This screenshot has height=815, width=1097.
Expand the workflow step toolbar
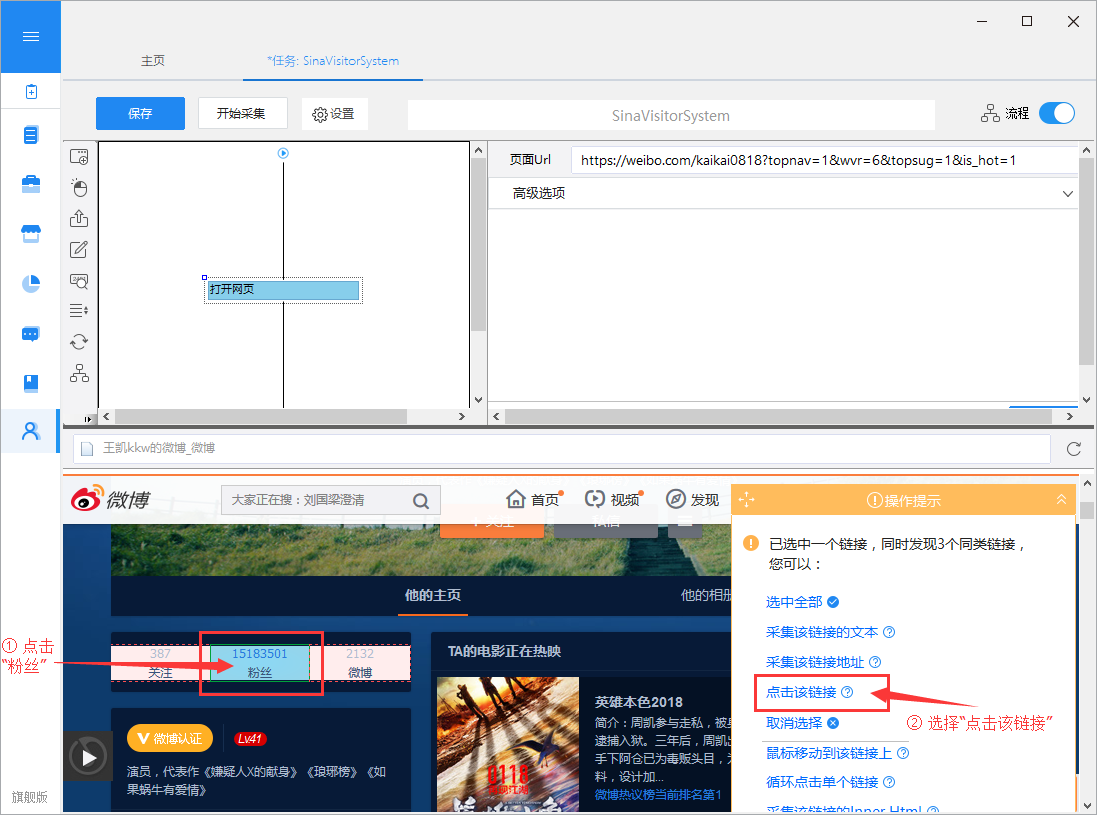click(x=87, y=419)
